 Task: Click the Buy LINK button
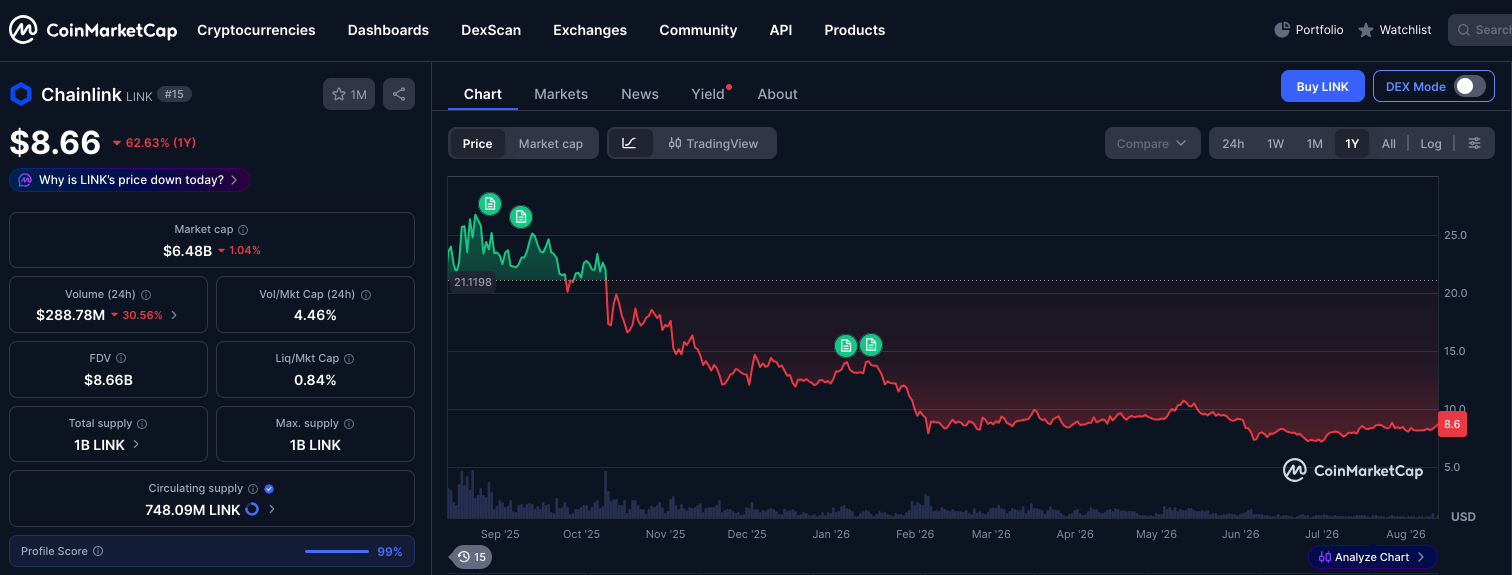[x=1322, y=86]
